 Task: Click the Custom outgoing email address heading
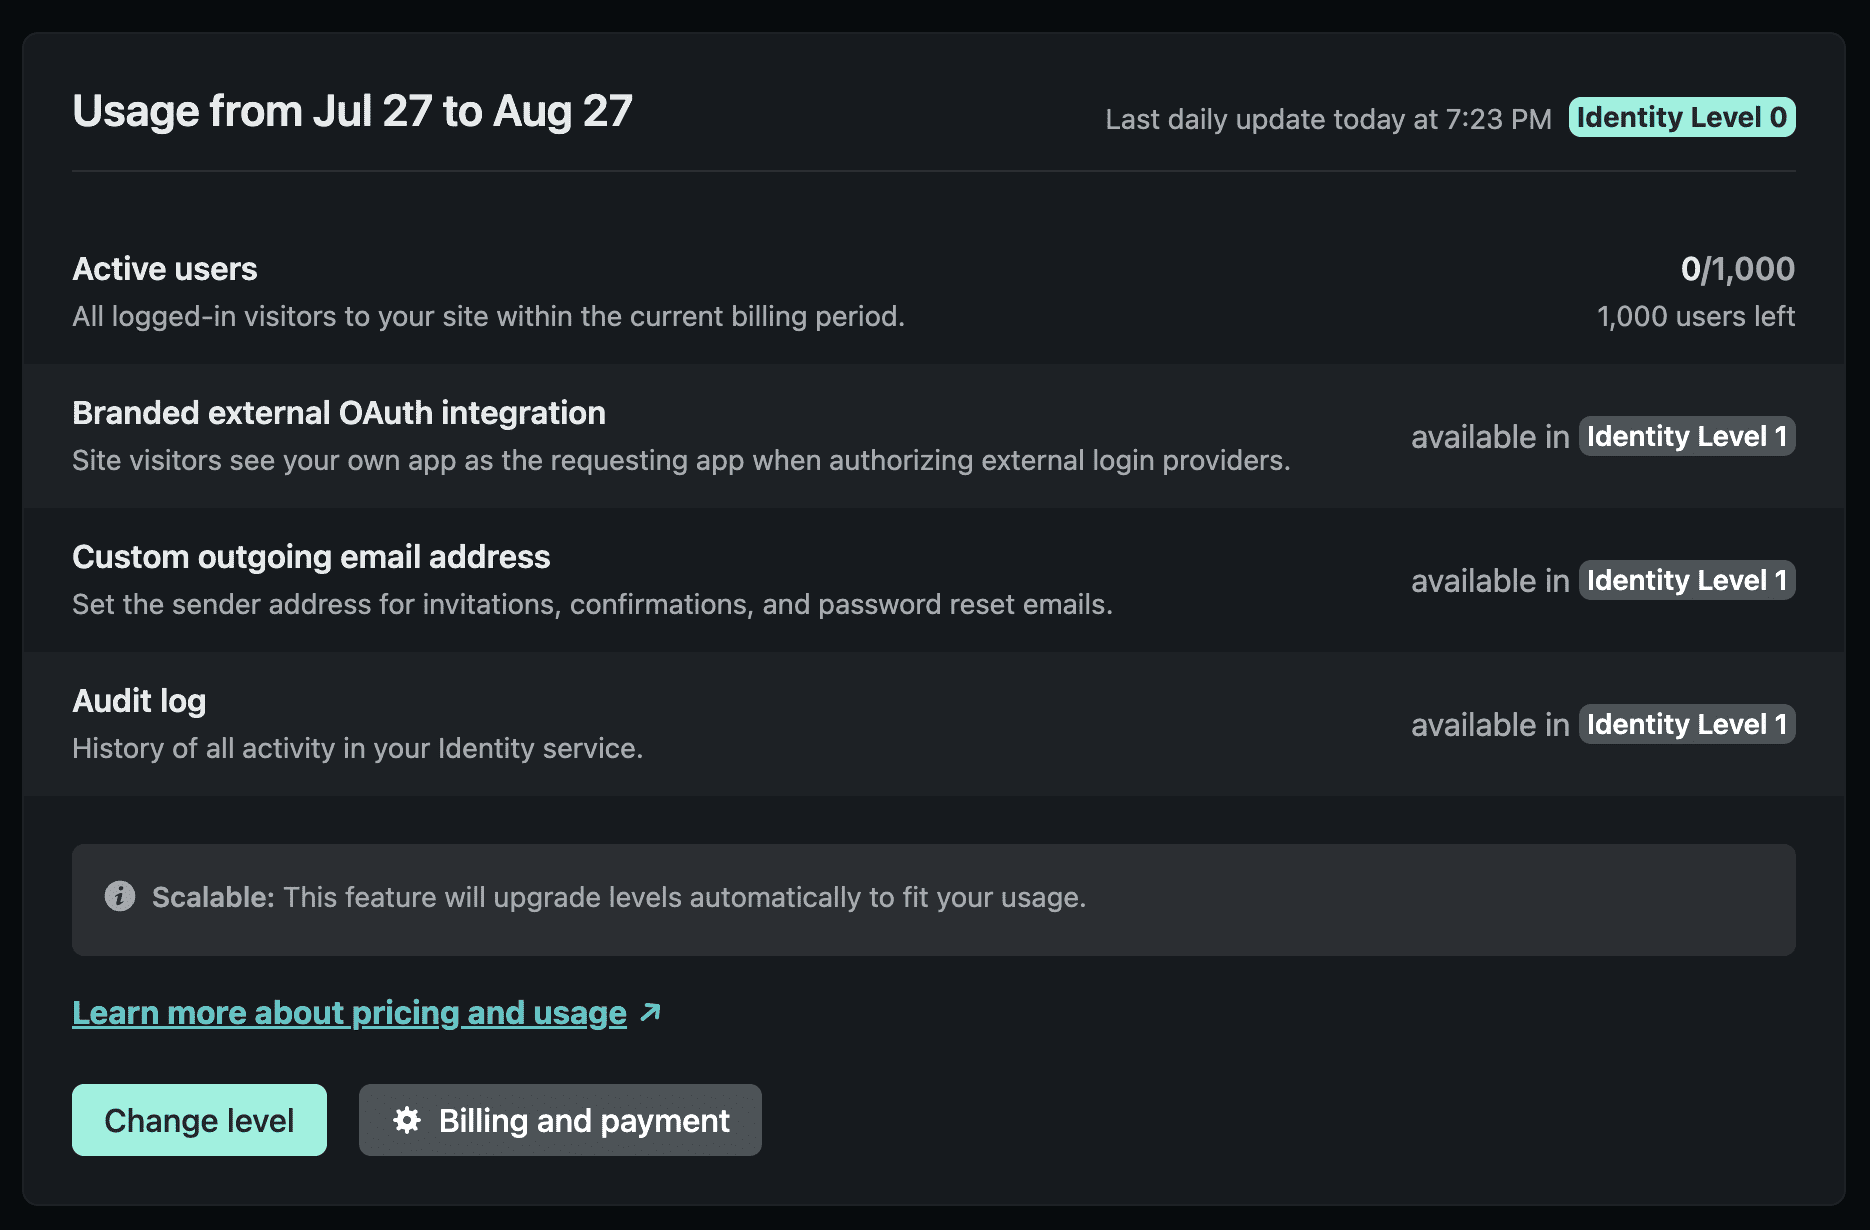(311, 557)
